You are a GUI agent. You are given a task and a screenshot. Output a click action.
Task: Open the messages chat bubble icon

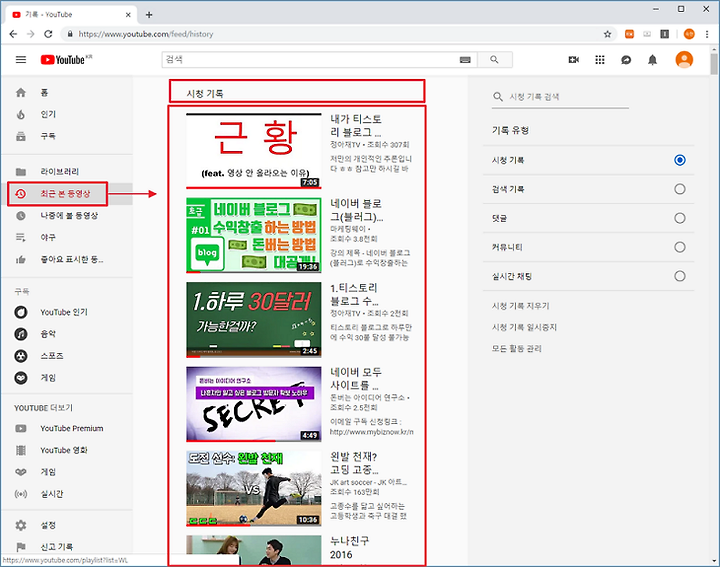pos(626,60)
